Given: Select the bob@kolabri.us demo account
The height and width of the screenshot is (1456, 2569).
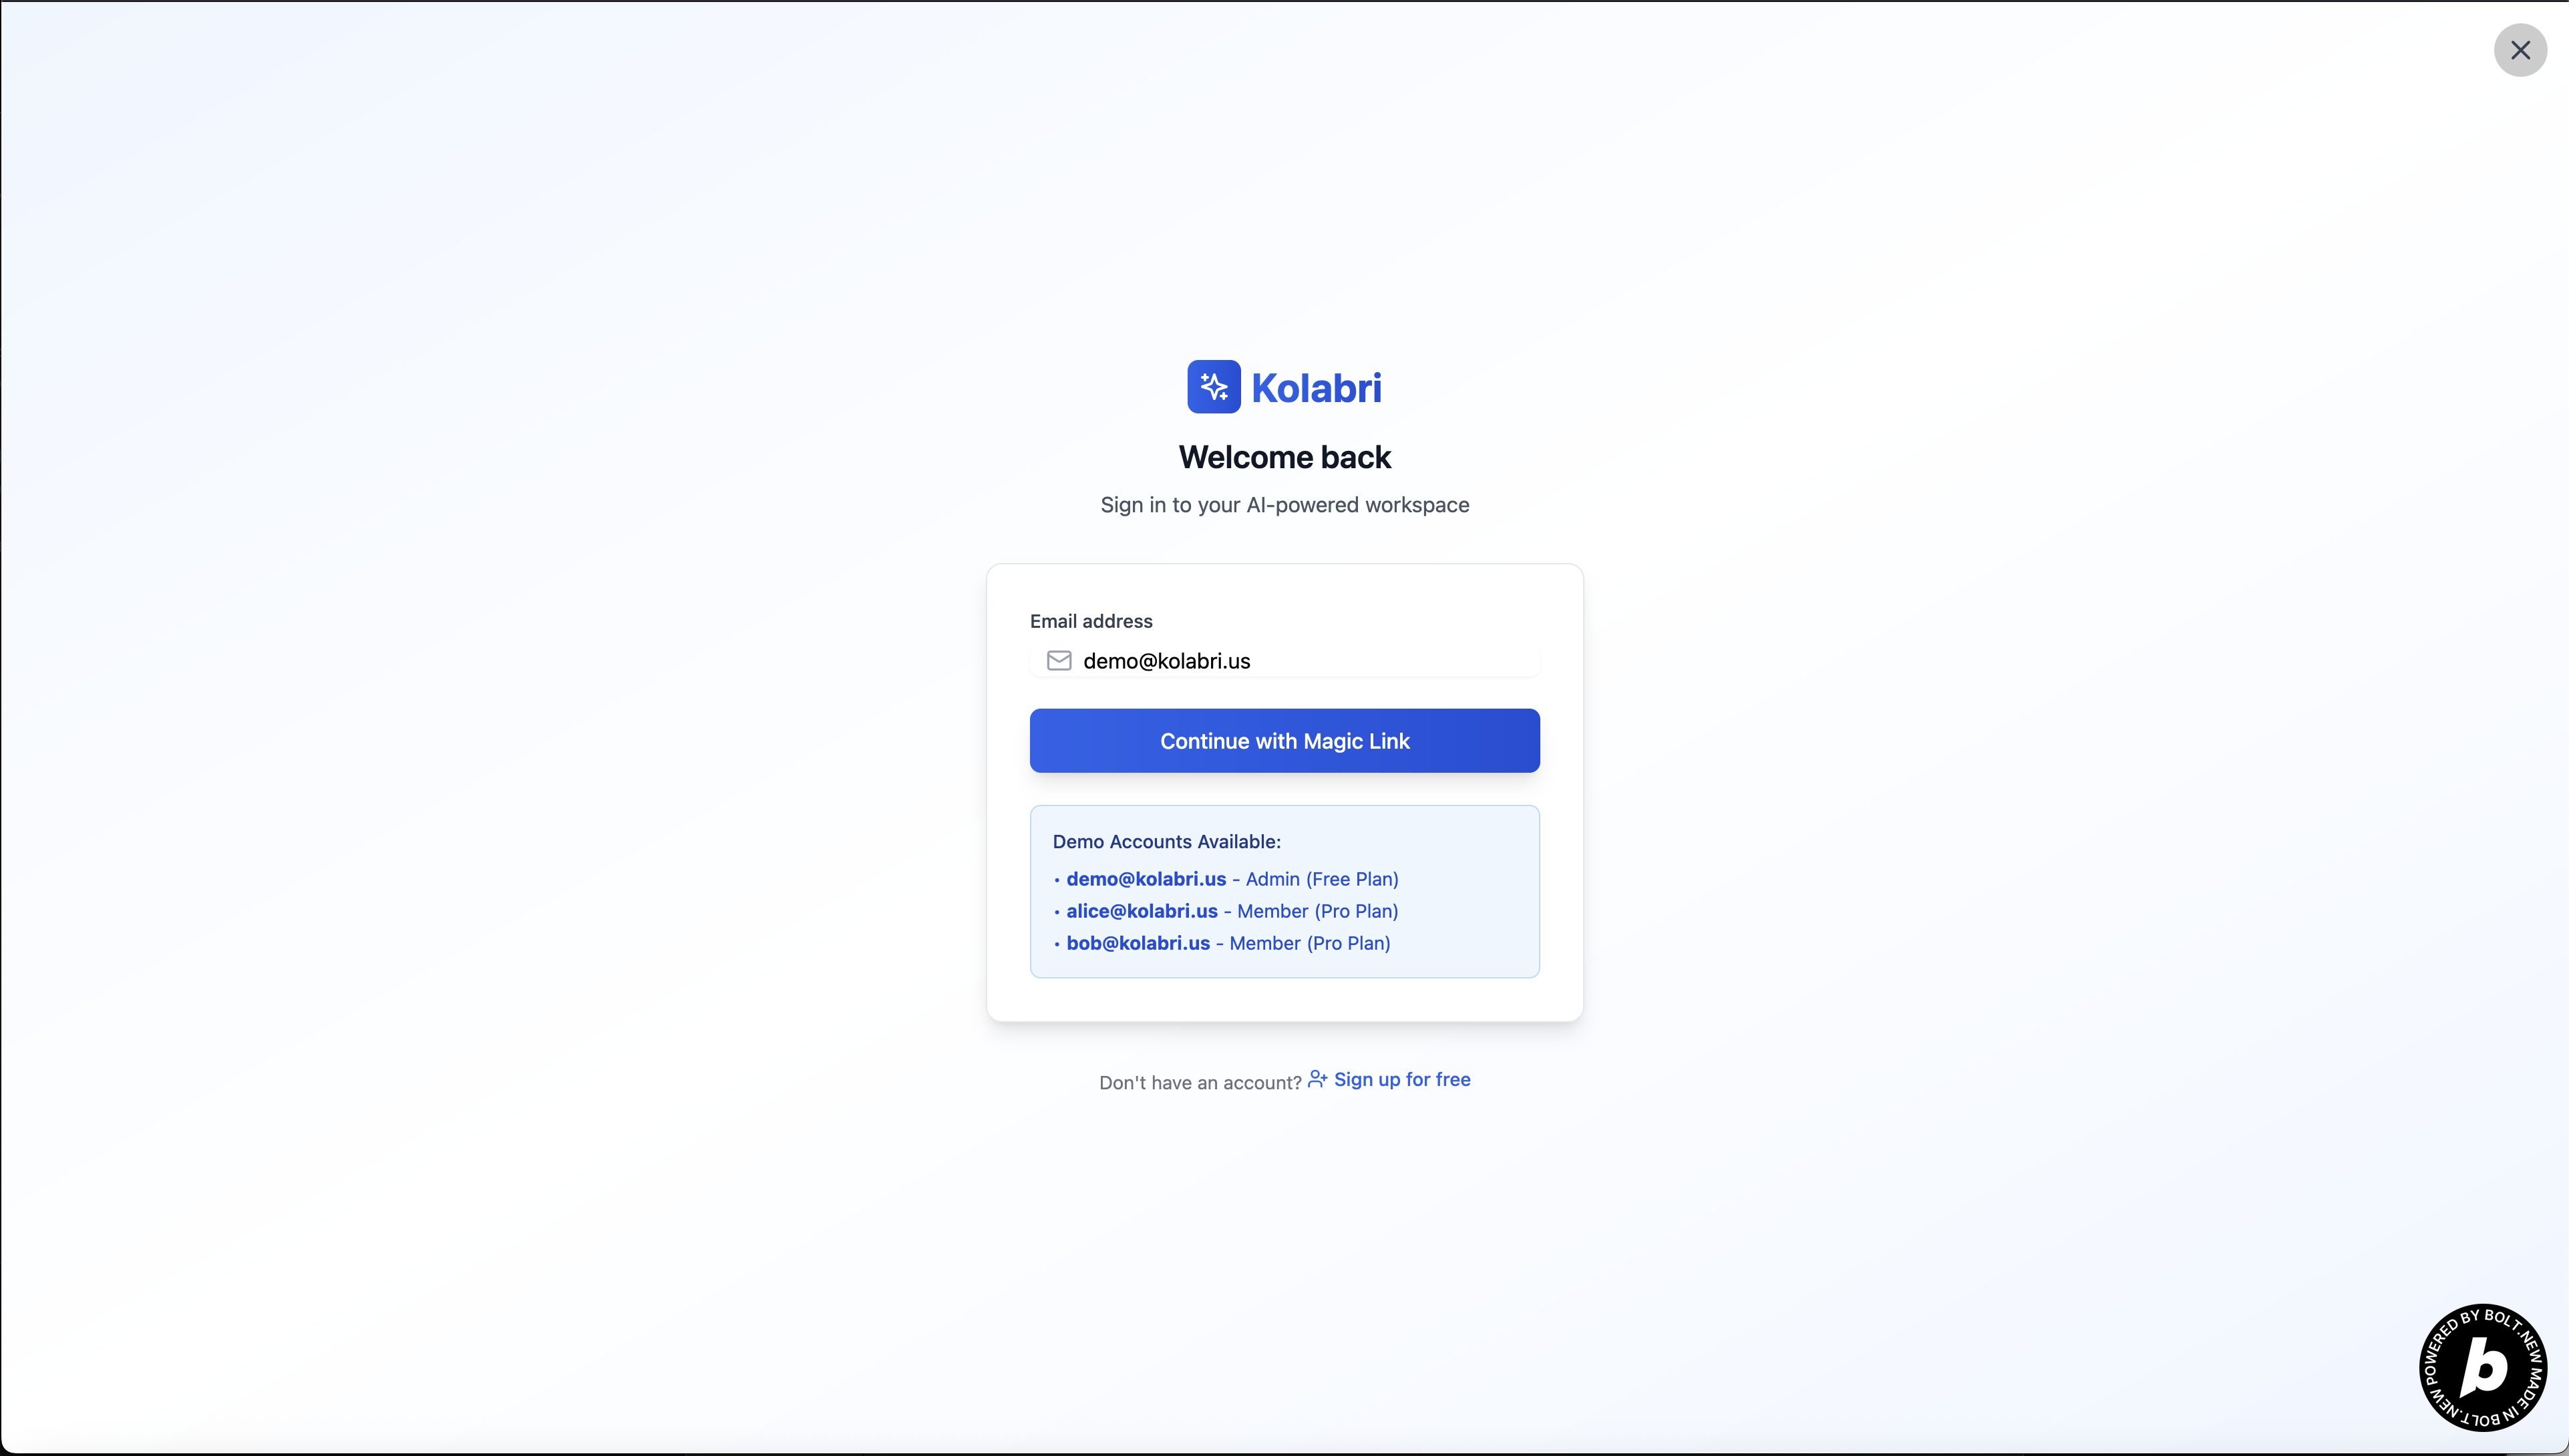Looking at the screenshot, I should click(1138, 943).
